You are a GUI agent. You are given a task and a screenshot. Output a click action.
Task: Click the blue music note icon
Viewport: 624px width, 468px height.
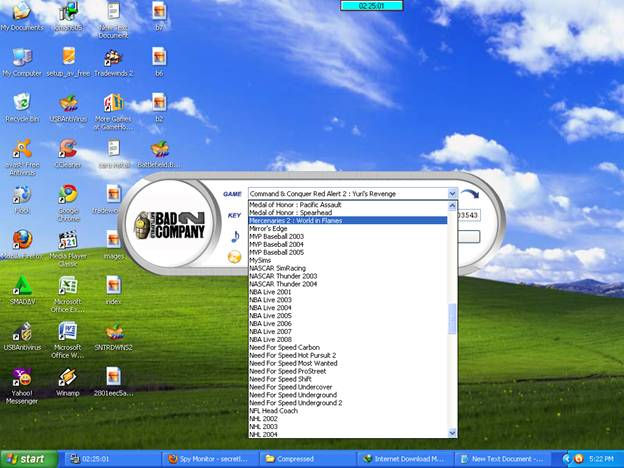(235, 236)
